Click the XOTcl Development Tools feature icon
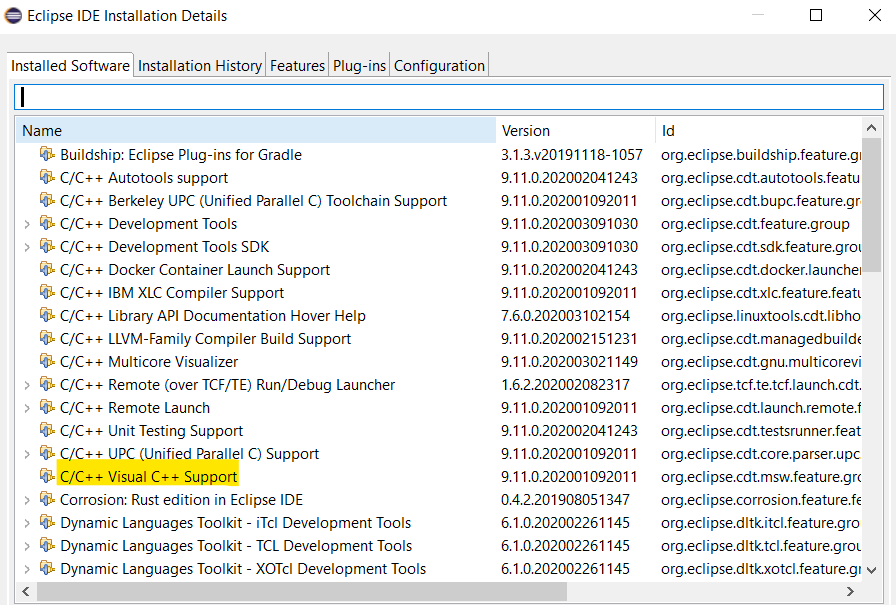Viewport: 896px width, 605px height. point(47,568)
